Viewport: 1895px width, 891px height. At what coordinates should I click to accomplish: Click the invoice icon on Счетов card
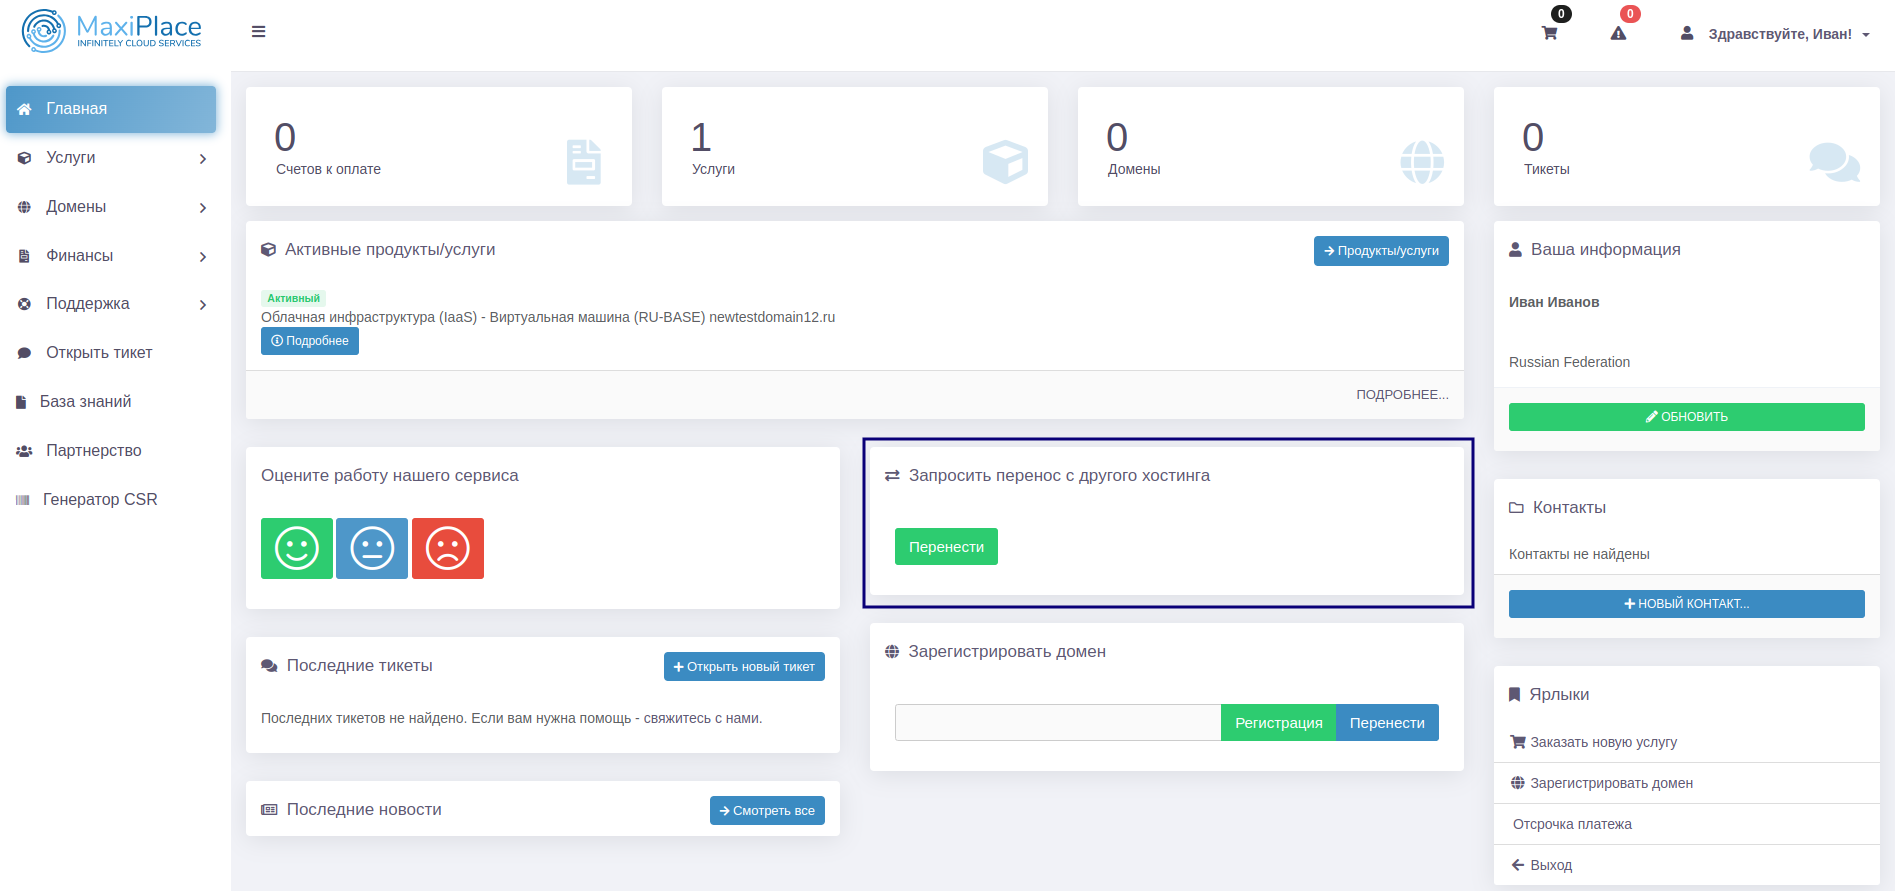584,162
